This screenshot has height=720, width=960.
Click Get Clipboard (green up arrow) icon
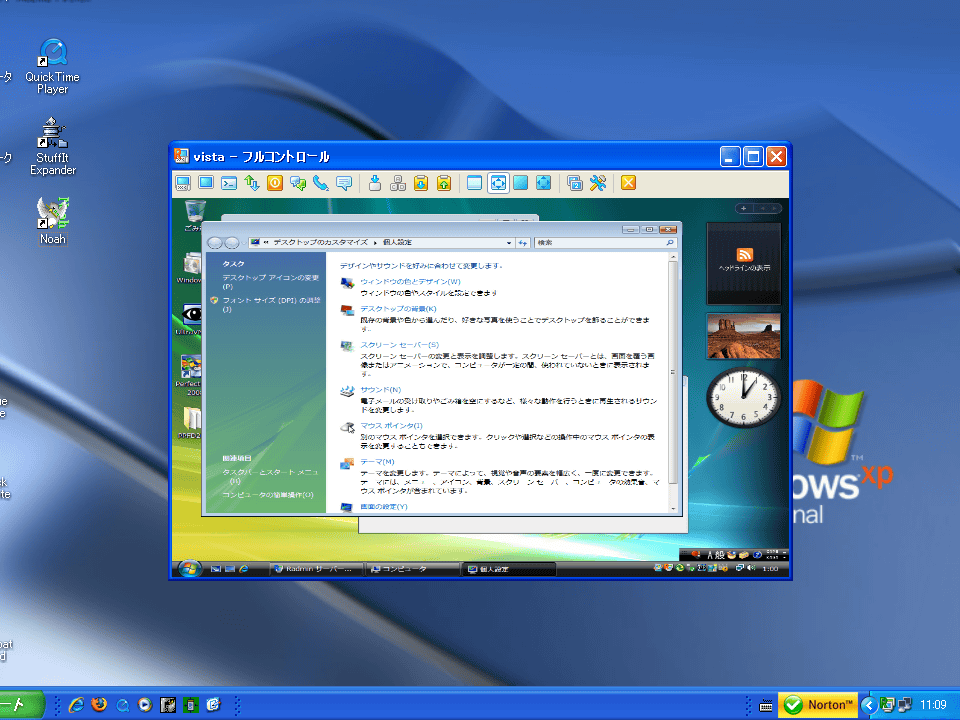click(x=444, y=183)
